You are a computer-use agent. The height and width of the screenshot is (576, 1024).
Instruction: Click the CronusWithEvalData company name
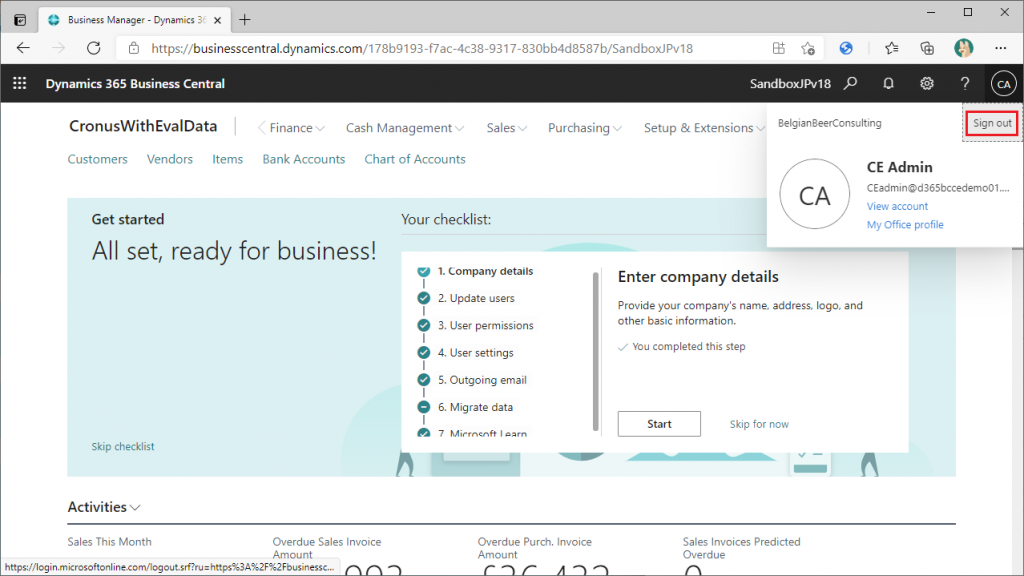point(143,126)
